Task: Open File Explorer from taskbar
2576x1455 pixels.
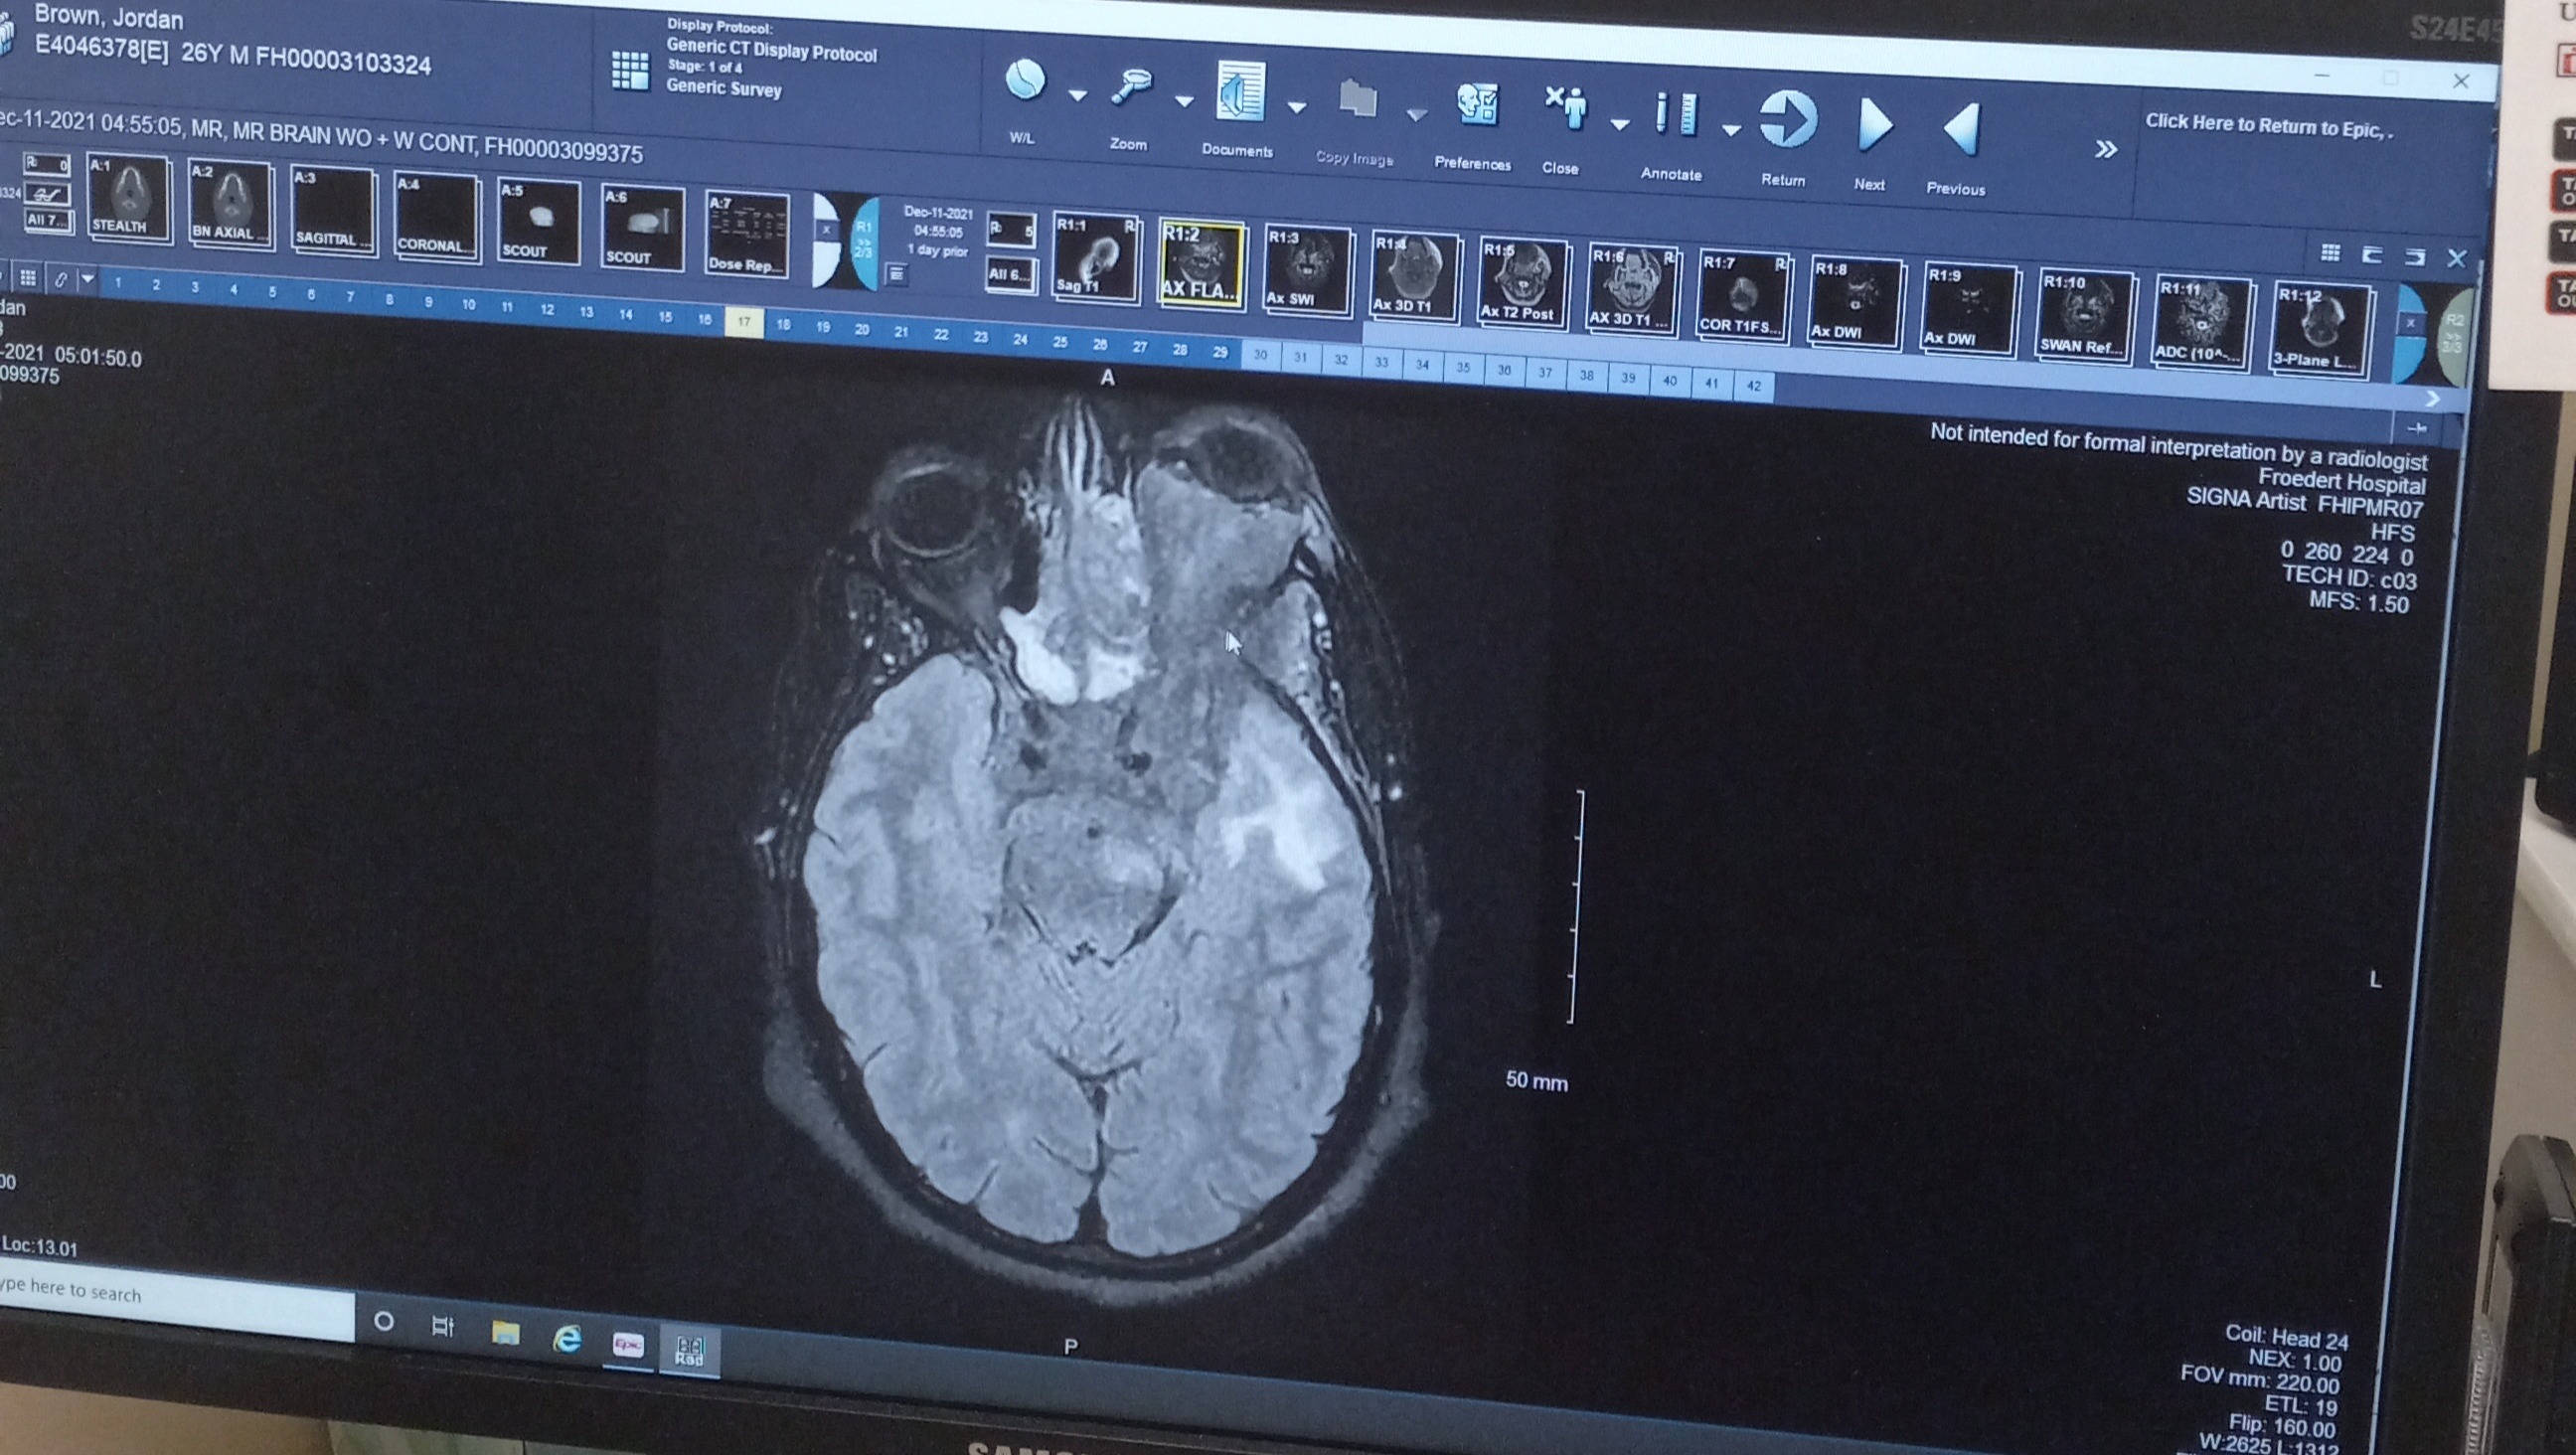Action: (x=506, y=1332)
